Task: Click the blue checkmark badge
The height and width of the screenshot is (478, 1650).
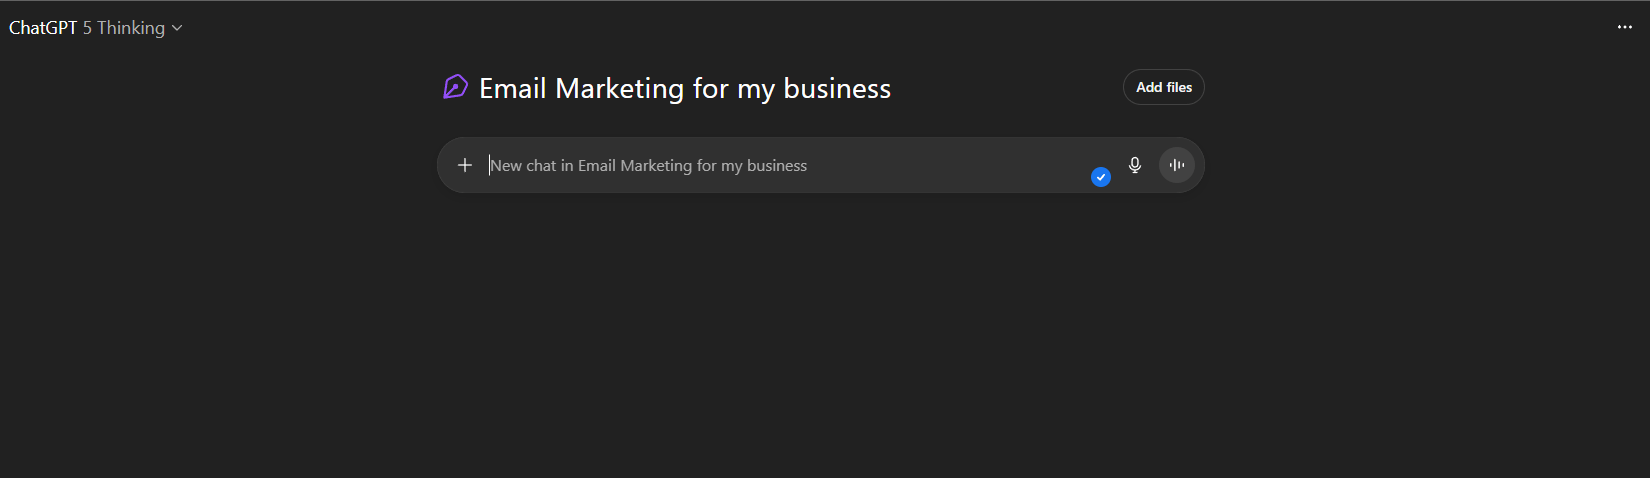Action: pos(1101,177)
